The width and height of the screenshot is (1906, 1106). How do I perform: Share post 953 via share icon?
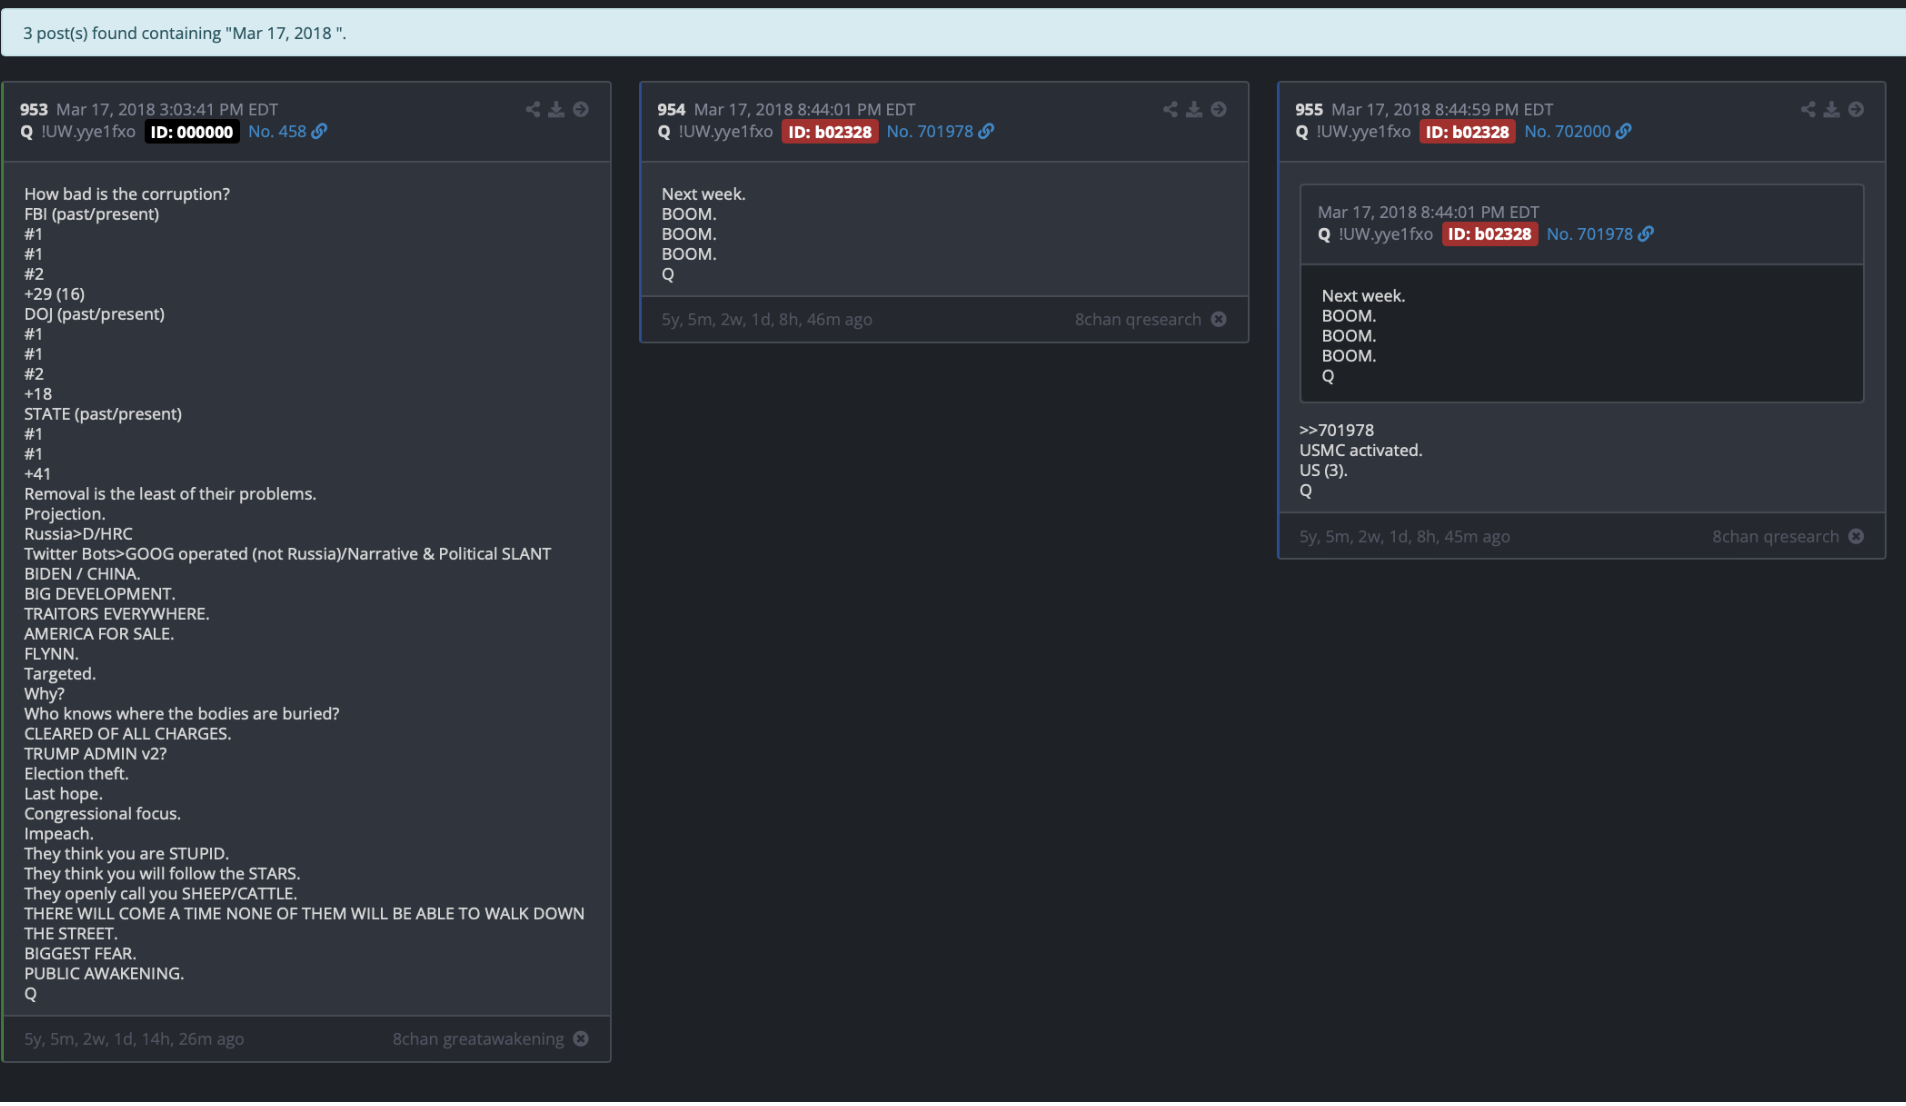point(532,109)
